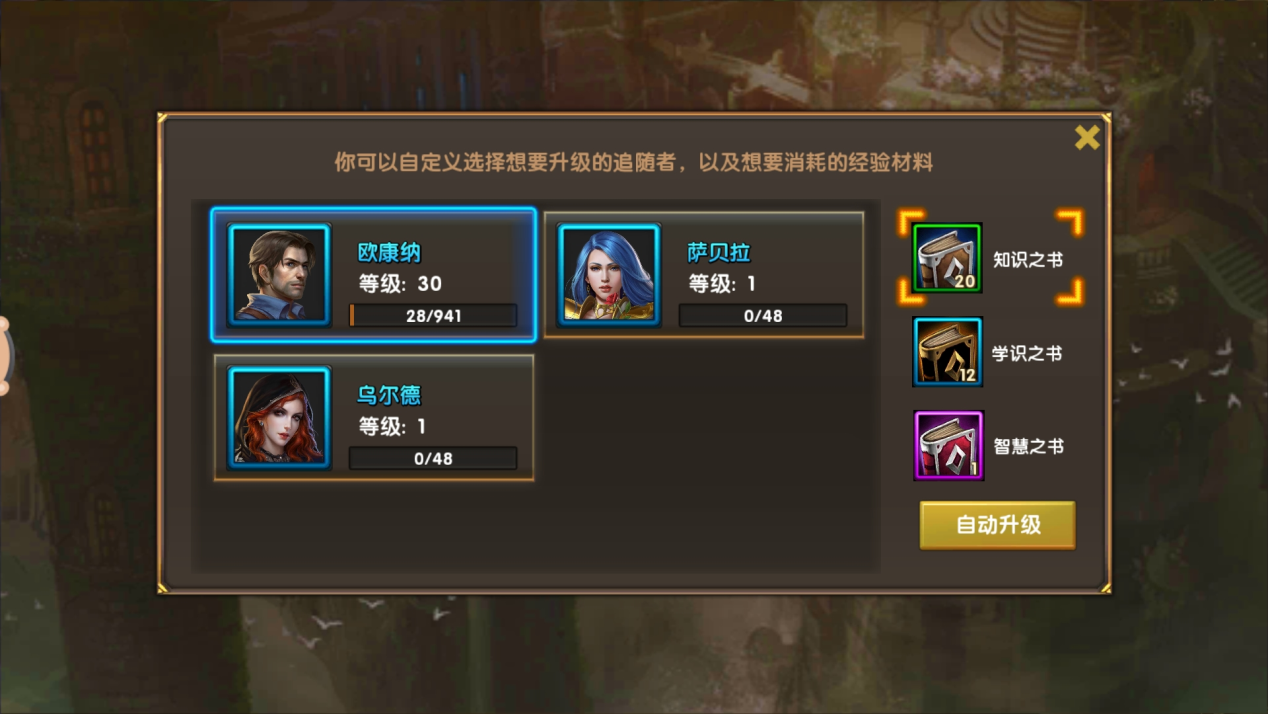
Task: Click 乌尔德's 0/48 experience bar
Action: click(x=433, y=459)
